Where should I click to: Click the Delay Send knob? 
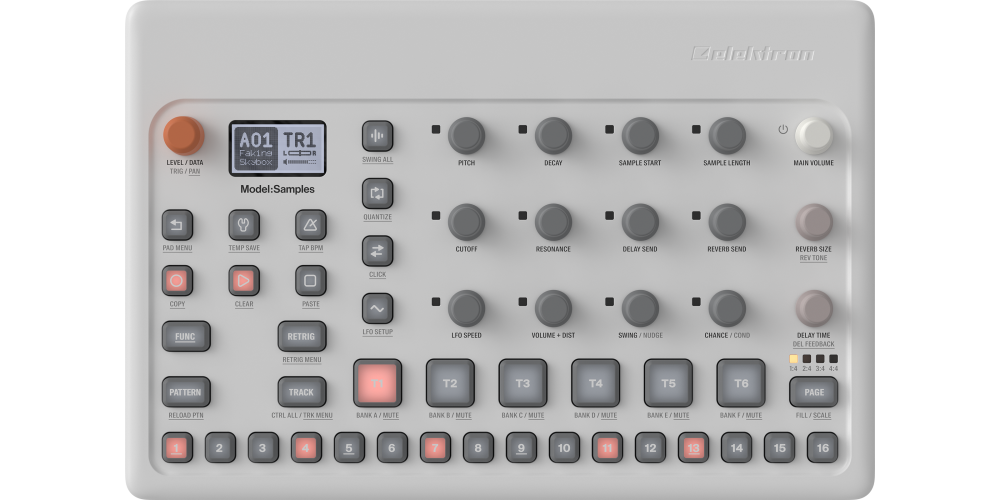640,222
